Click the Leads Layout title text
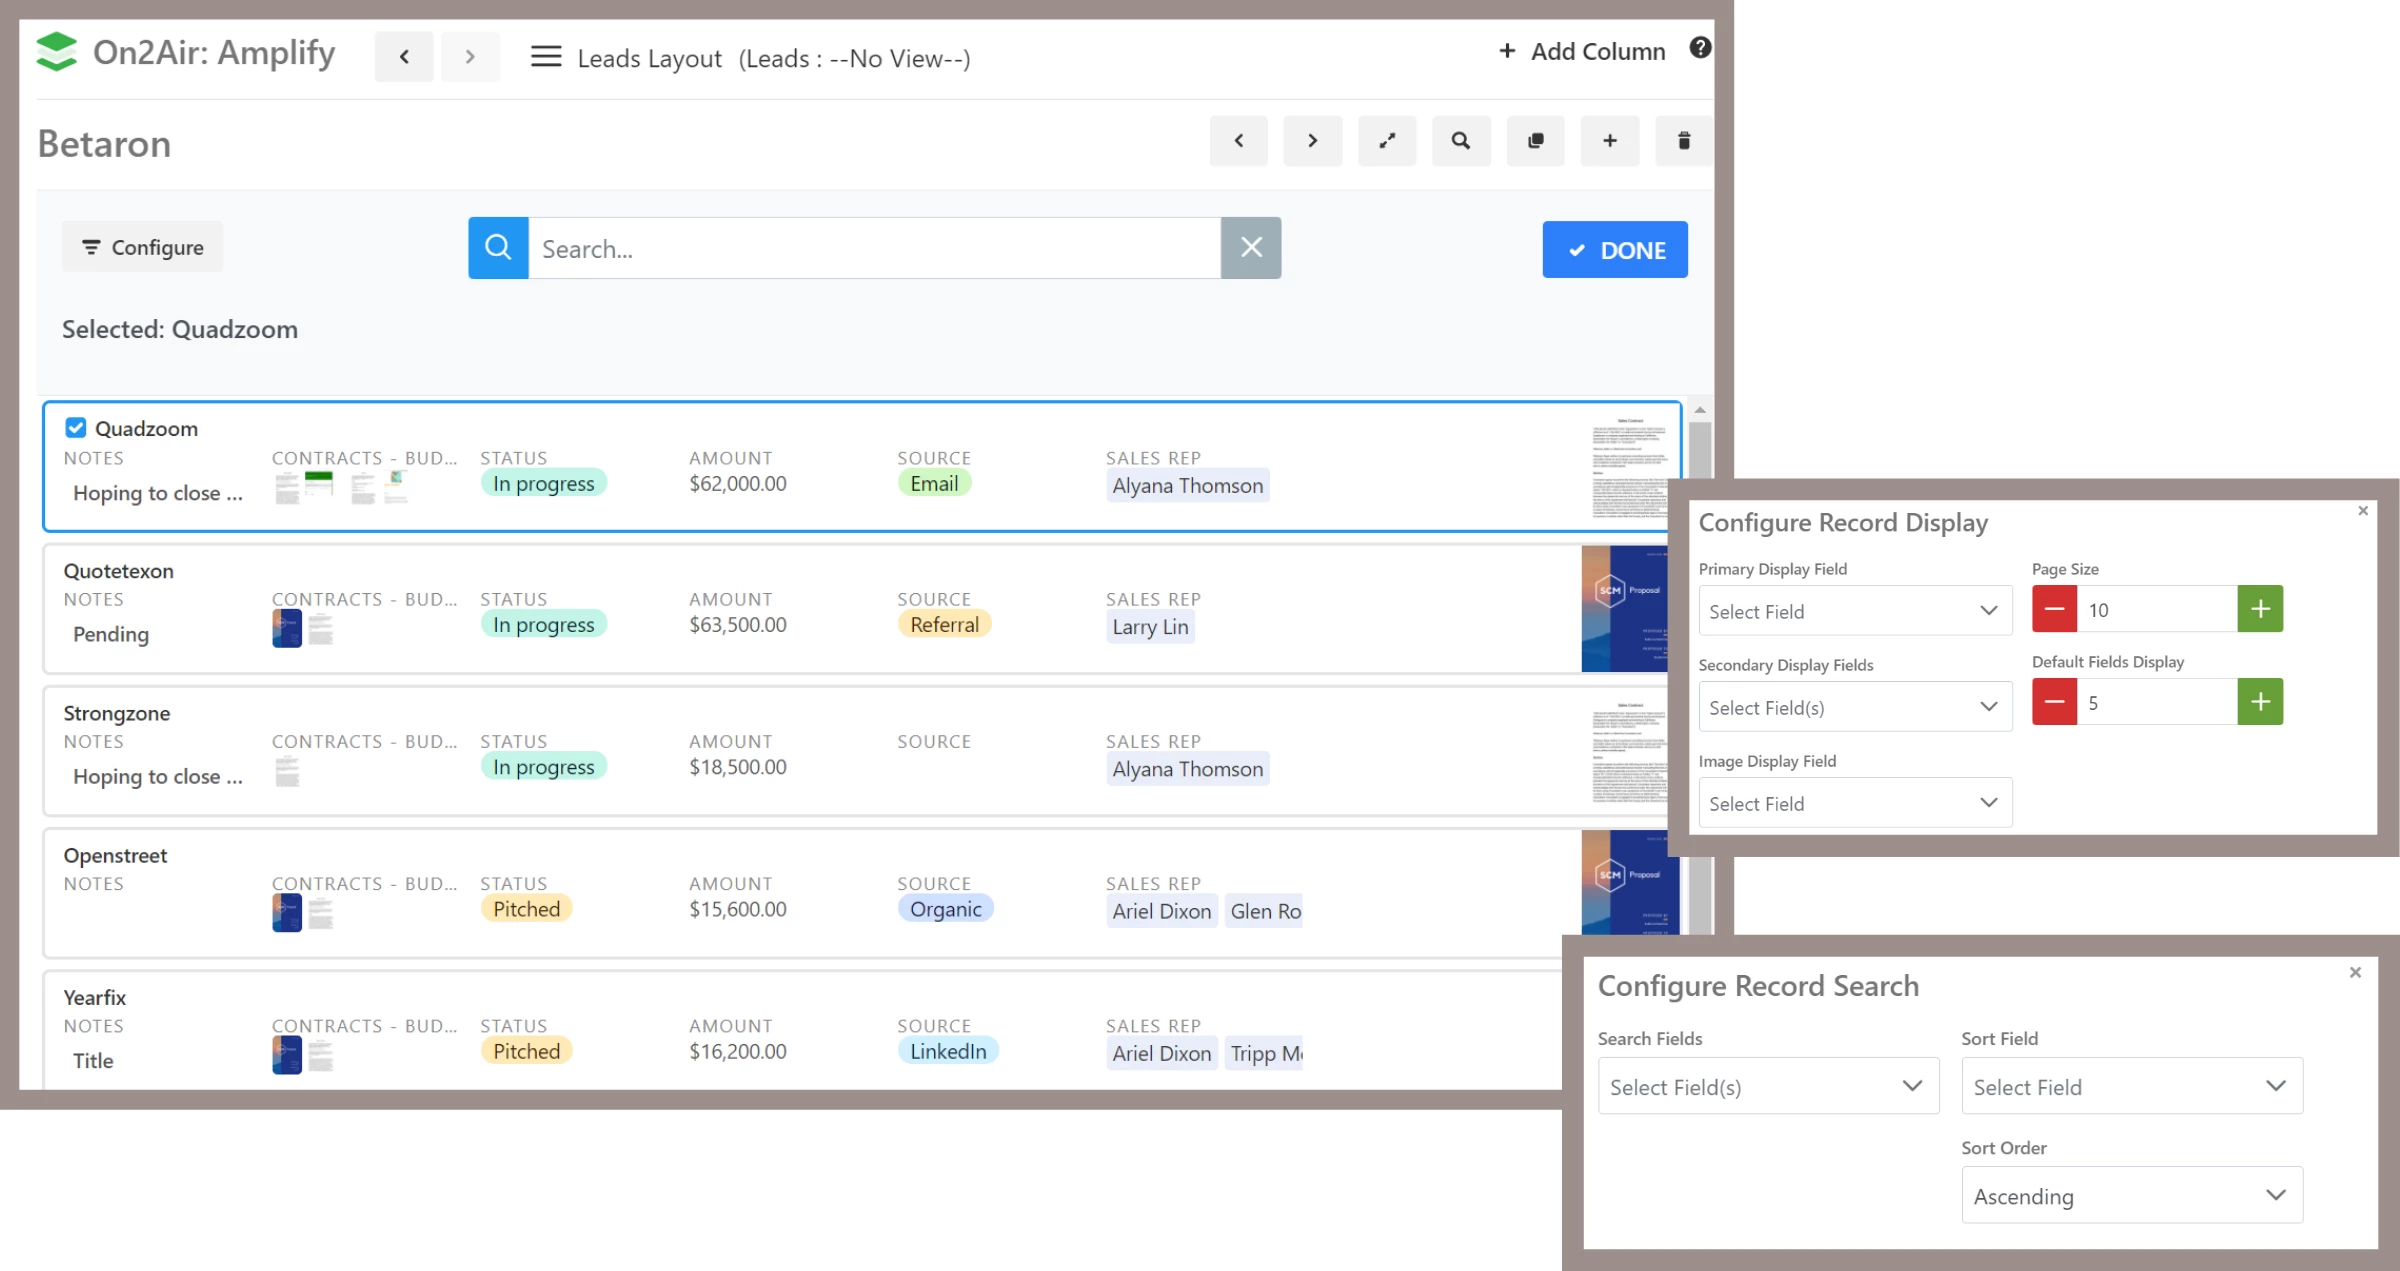Image resolution: width=2400 pixels, height=1271 pixels. click(x=649, y=58)
